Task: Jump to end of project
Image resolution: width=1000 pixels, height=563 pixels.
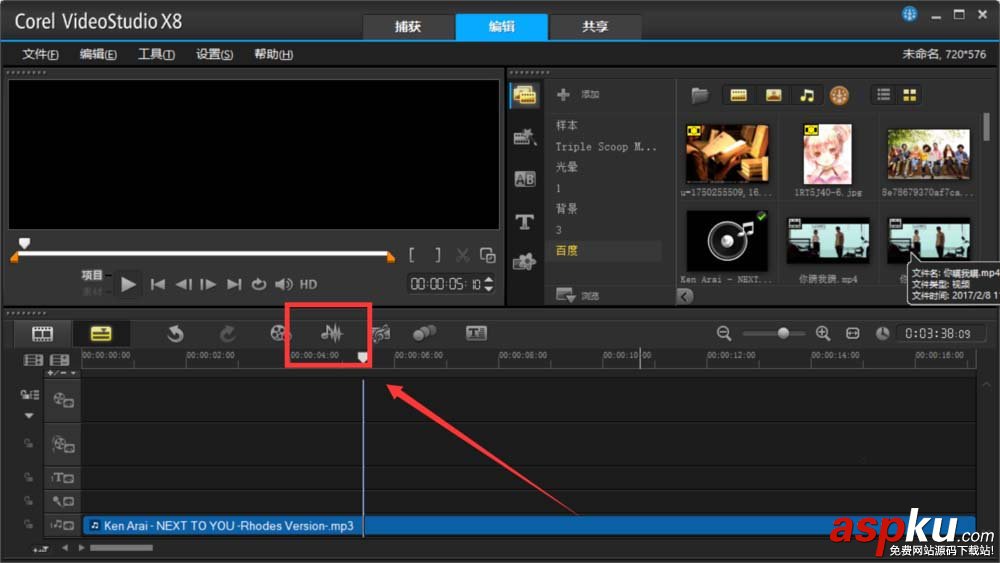Action: pos(234,284)
